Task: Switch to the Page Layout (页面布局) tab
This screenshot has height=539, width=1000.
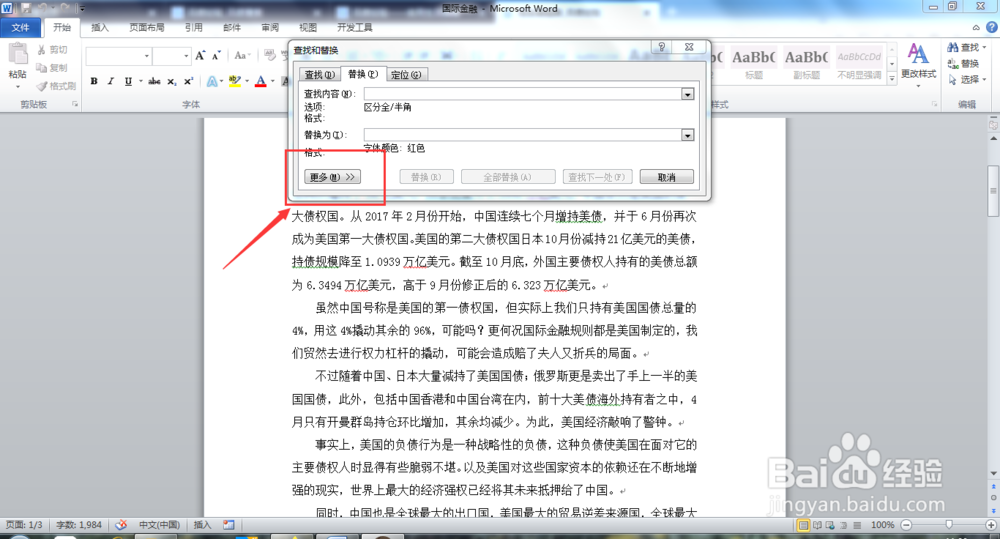Action: click(147, 27)
